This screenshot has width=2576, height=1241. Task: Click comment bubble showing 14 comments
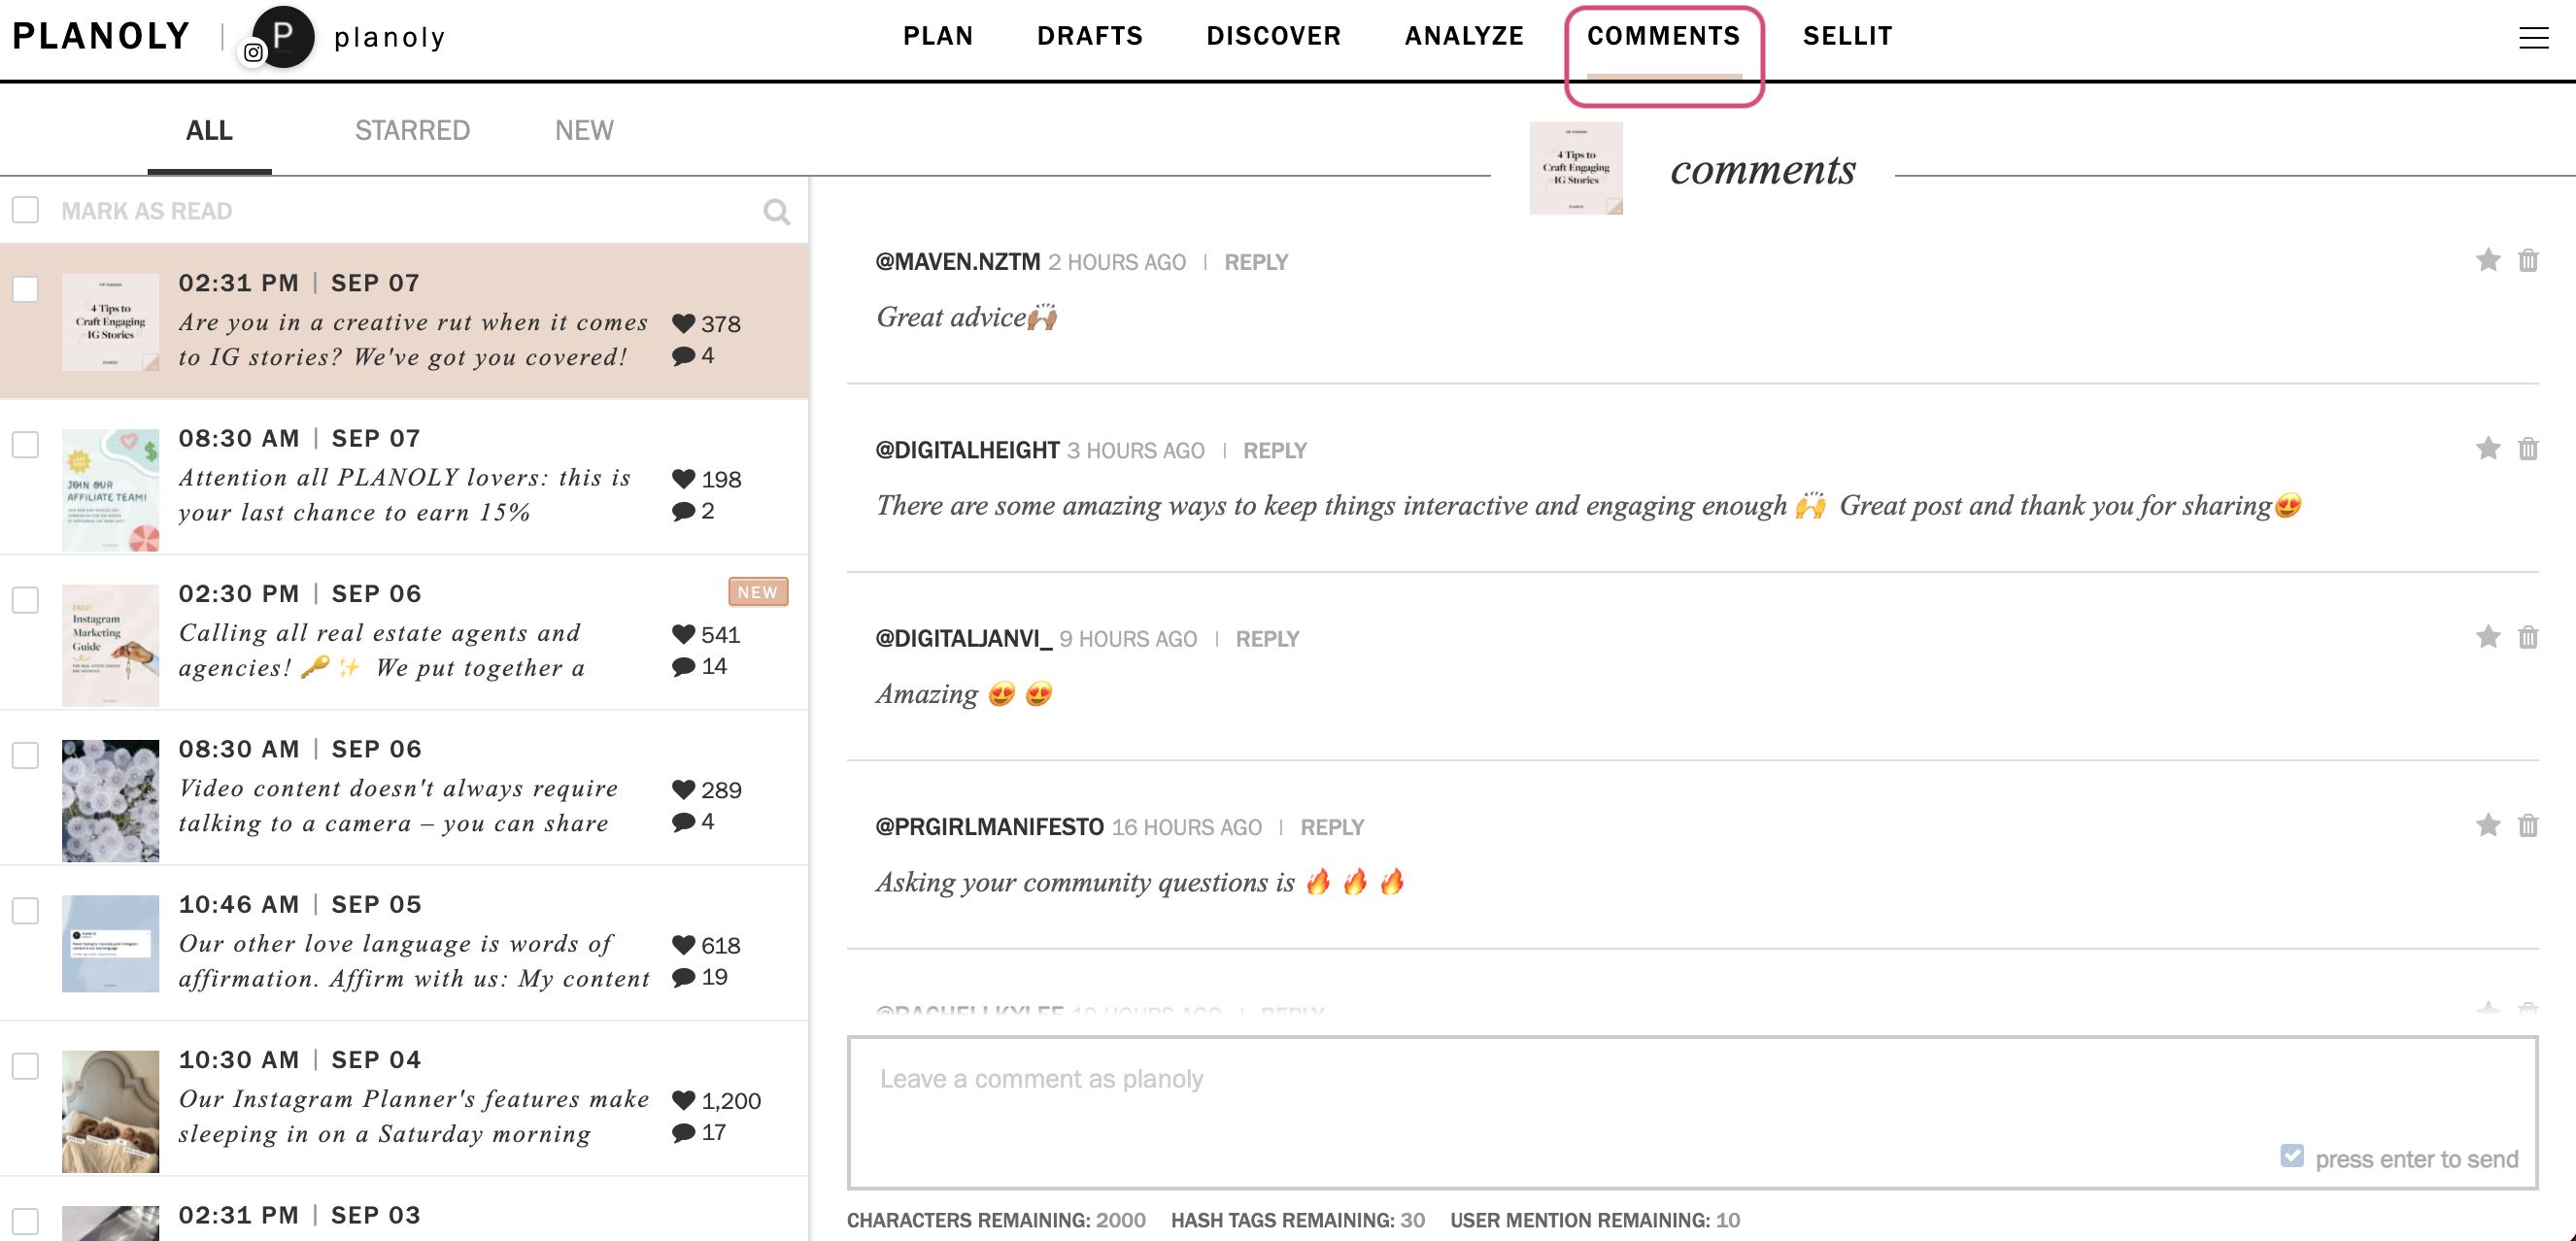(x=684, y=667)
